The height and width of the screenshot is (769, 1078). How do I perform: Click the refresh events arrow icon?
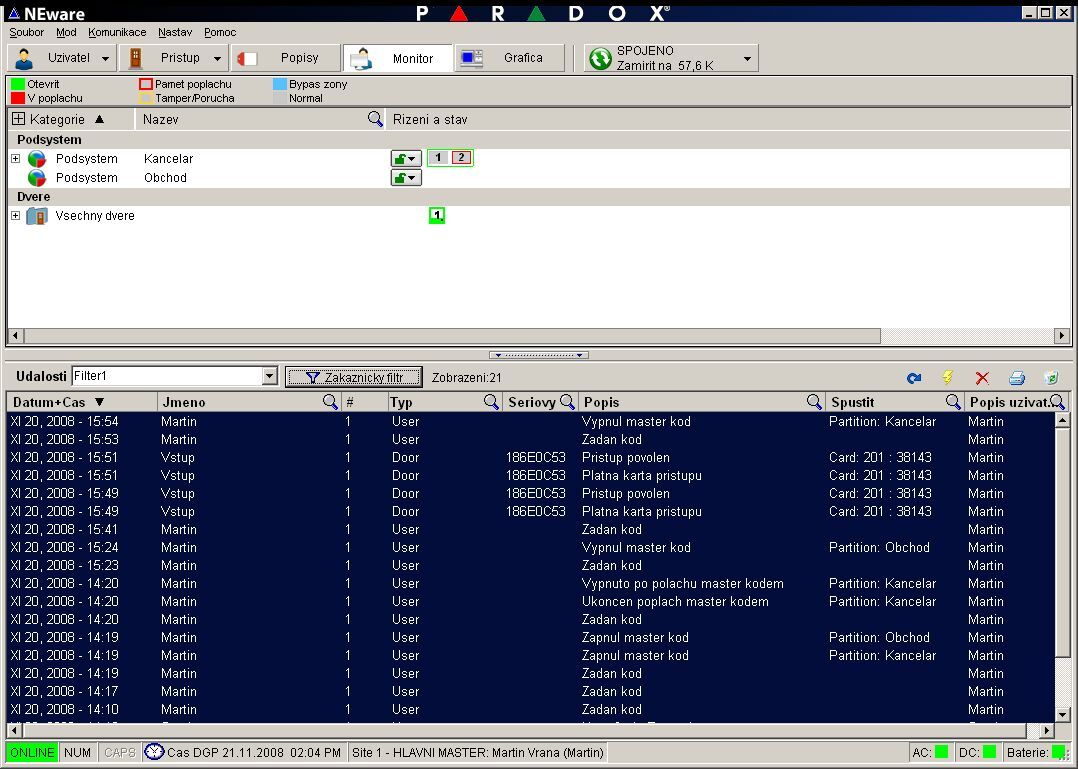(913, 378)
